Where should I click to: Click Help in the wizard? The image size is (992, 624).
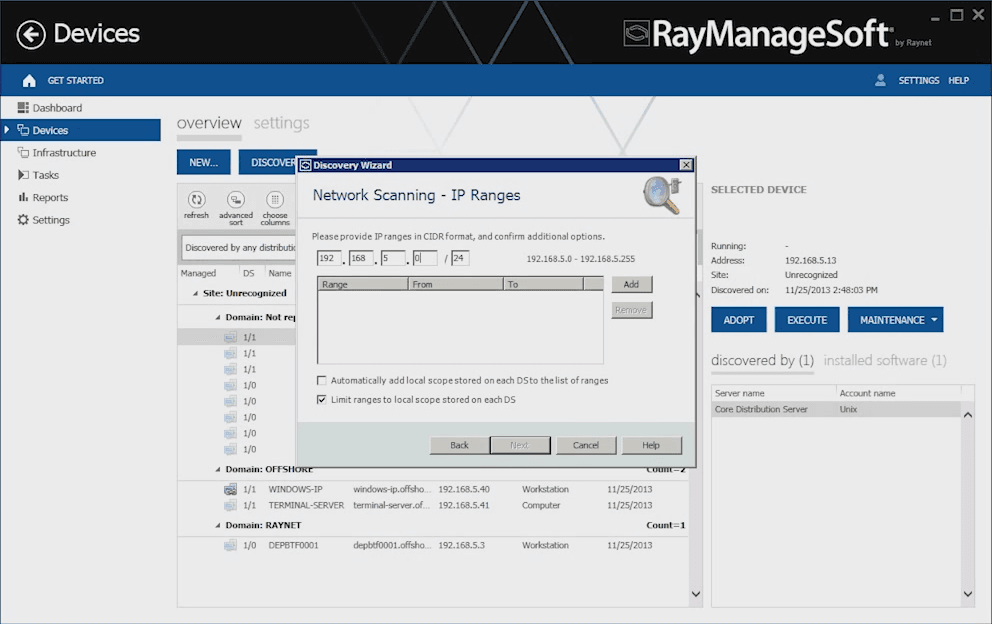pos(651,445)
